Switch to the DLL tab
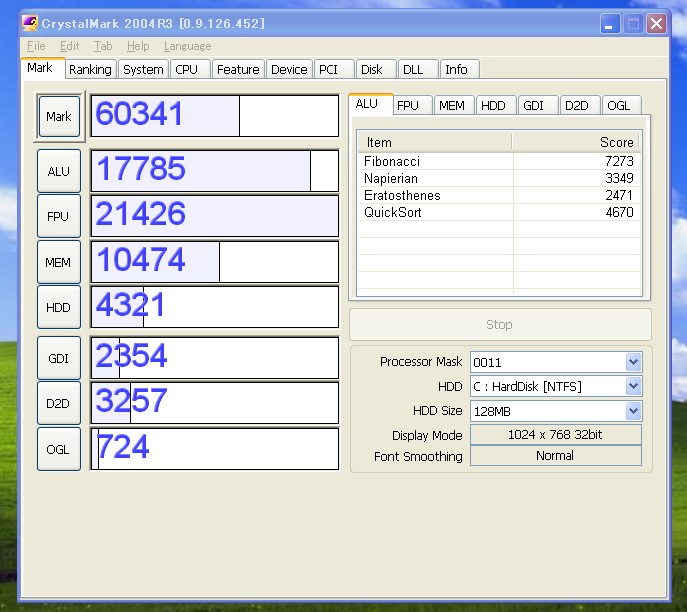 [418, 69]
